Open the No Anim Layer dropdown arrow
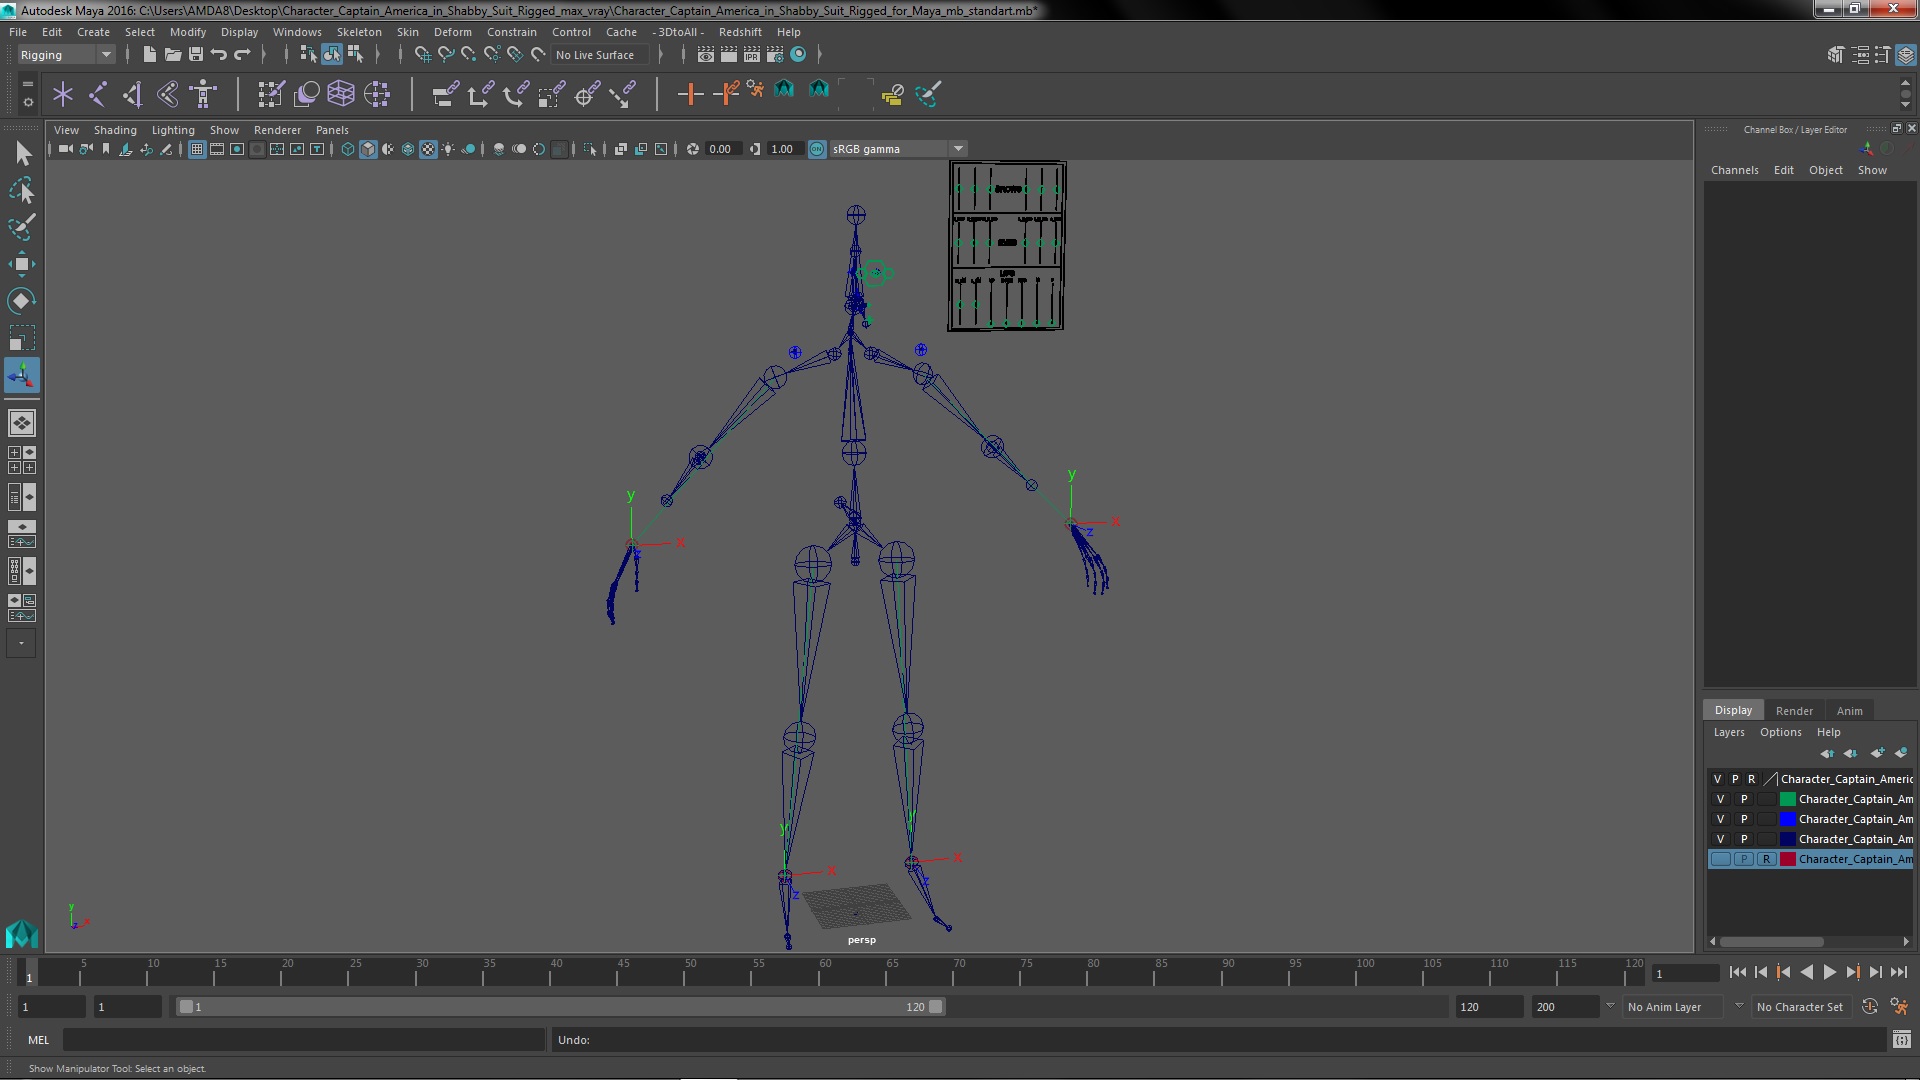The width and height of the screenshot is (1920, 1080). click(x=1609, y=1006)
